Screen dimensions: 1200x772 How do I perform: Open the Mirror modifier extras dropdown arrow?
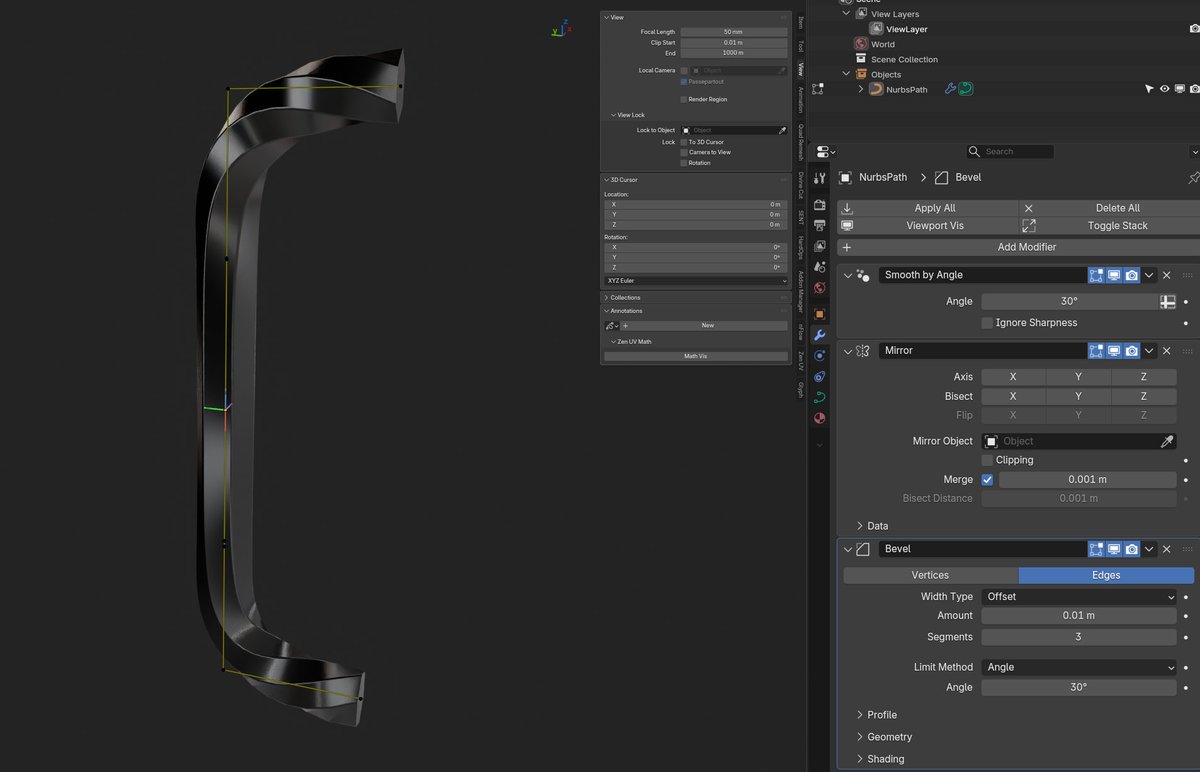pyautogui.click(x=1149, y=351)
